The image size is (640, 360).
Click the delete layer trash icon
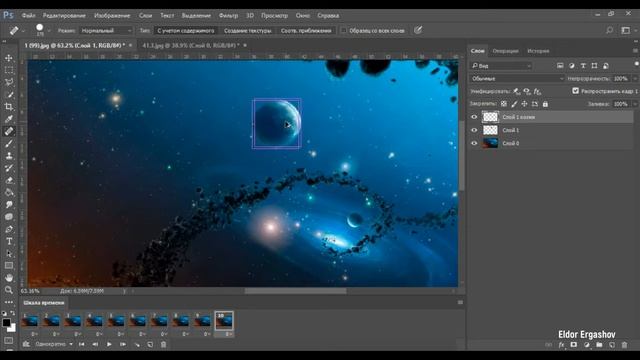[624, 345]
